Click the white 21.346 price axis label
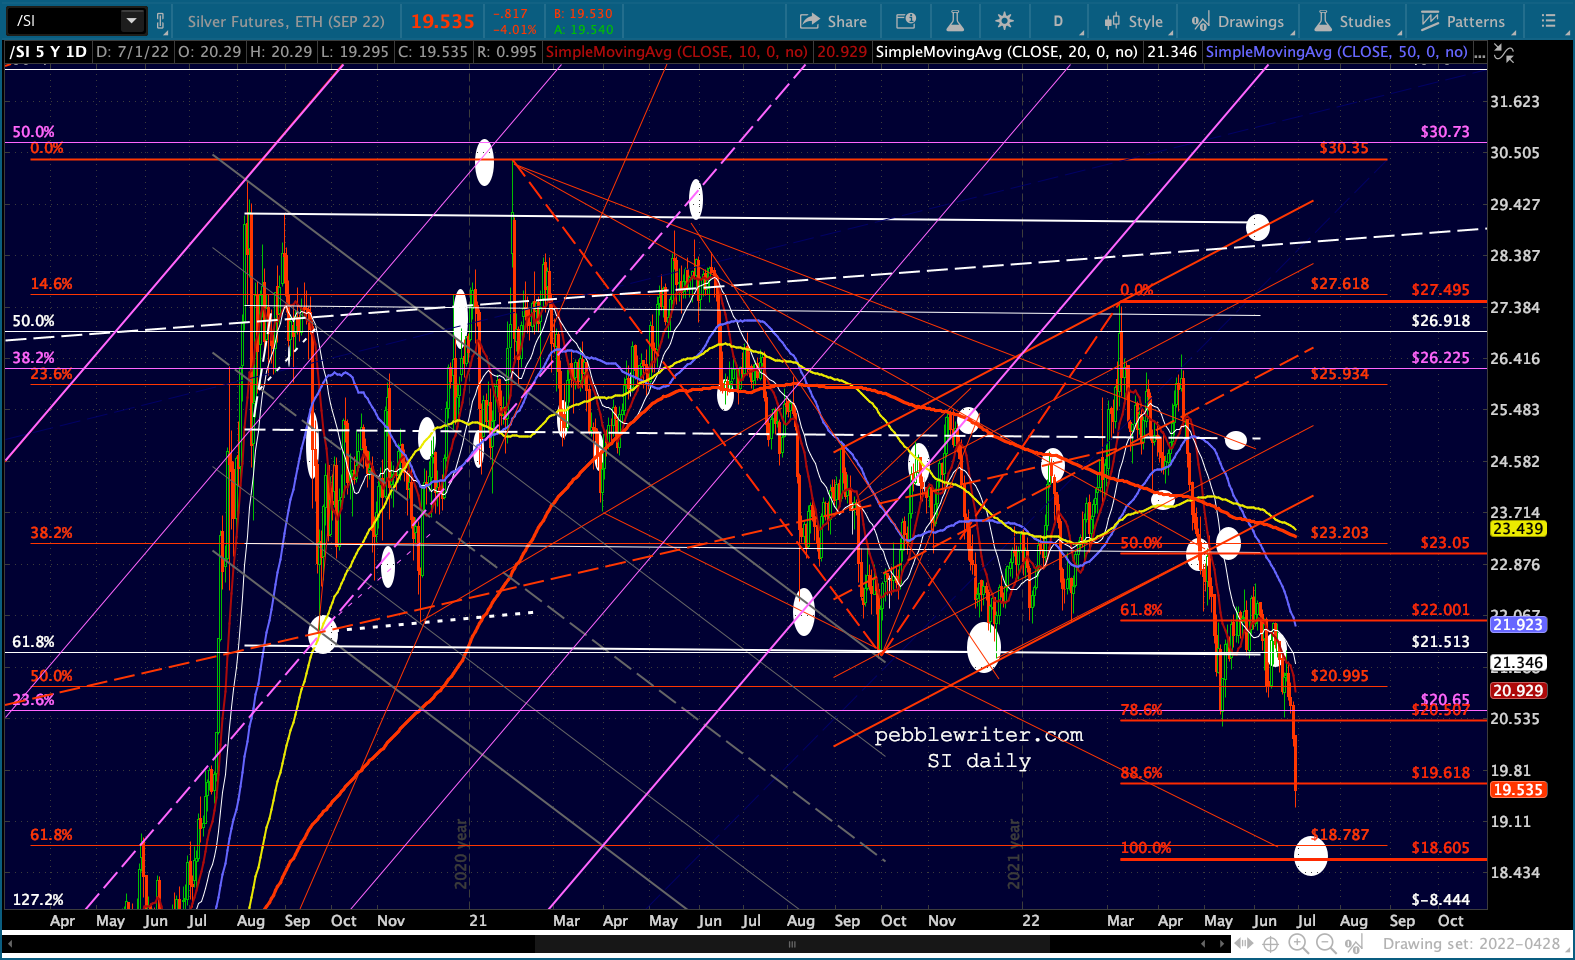This screenshot has width=1575, height=960. 1518,663
